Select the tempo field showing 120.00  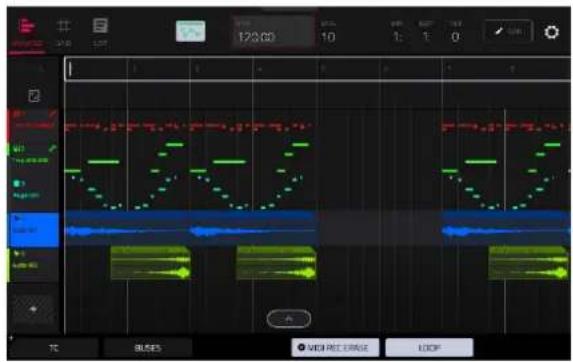273,32
